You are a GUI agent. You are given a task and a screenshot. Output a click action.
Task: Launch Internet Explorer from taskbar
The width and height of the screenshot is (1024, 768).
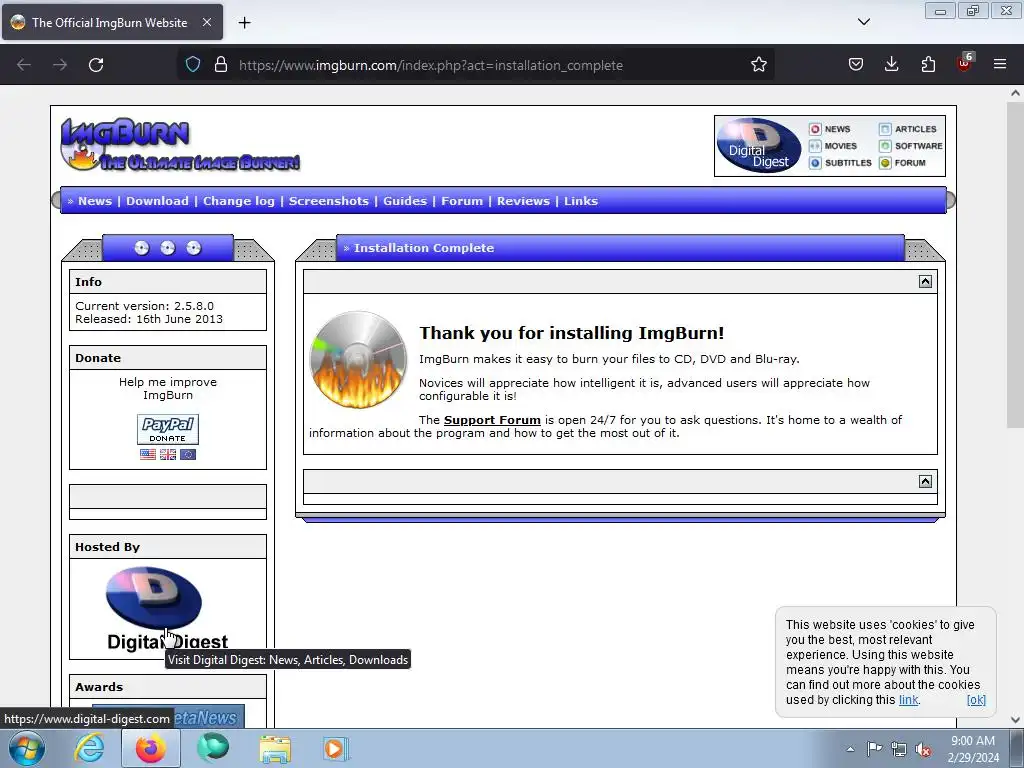point(89,748)
